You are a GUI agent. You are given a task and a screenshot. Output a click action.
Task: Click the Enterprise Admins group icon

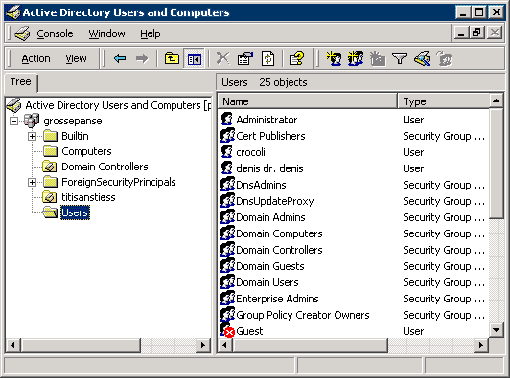[227, 298]
